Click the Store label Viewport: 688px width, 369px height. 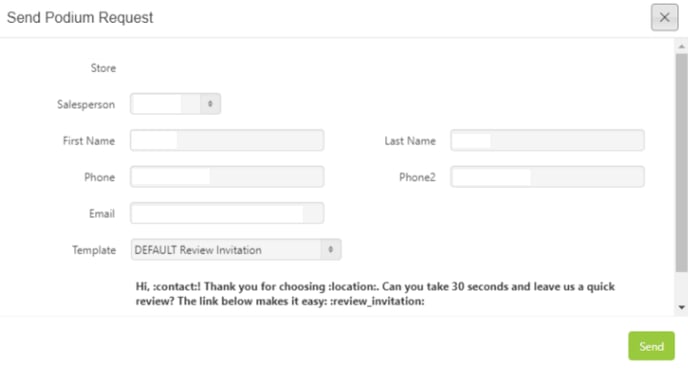click(103, 68)
